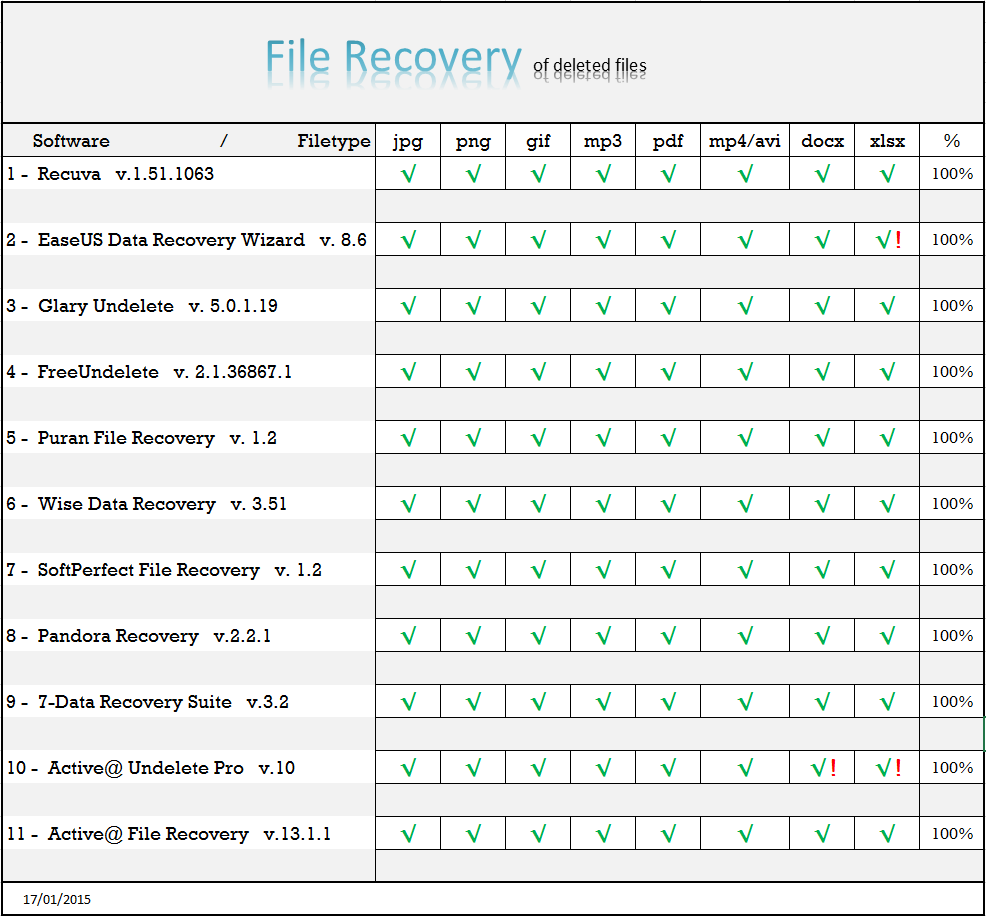Select the Glary Undelete docx checkmark

[x=823, y=306]
